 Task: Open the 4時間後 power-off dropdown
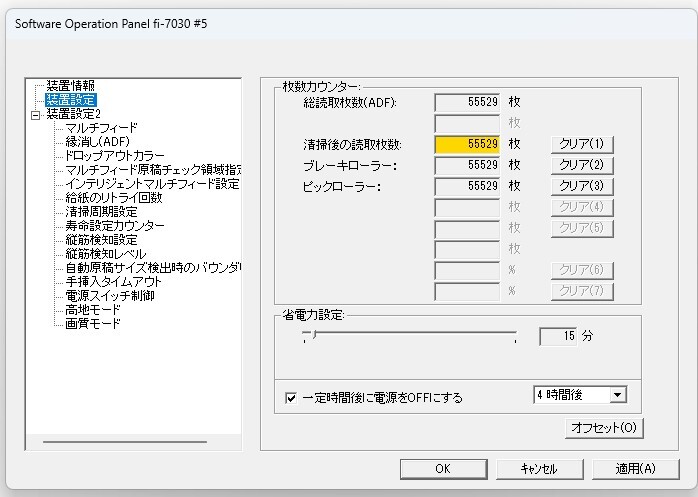point(617,396)
